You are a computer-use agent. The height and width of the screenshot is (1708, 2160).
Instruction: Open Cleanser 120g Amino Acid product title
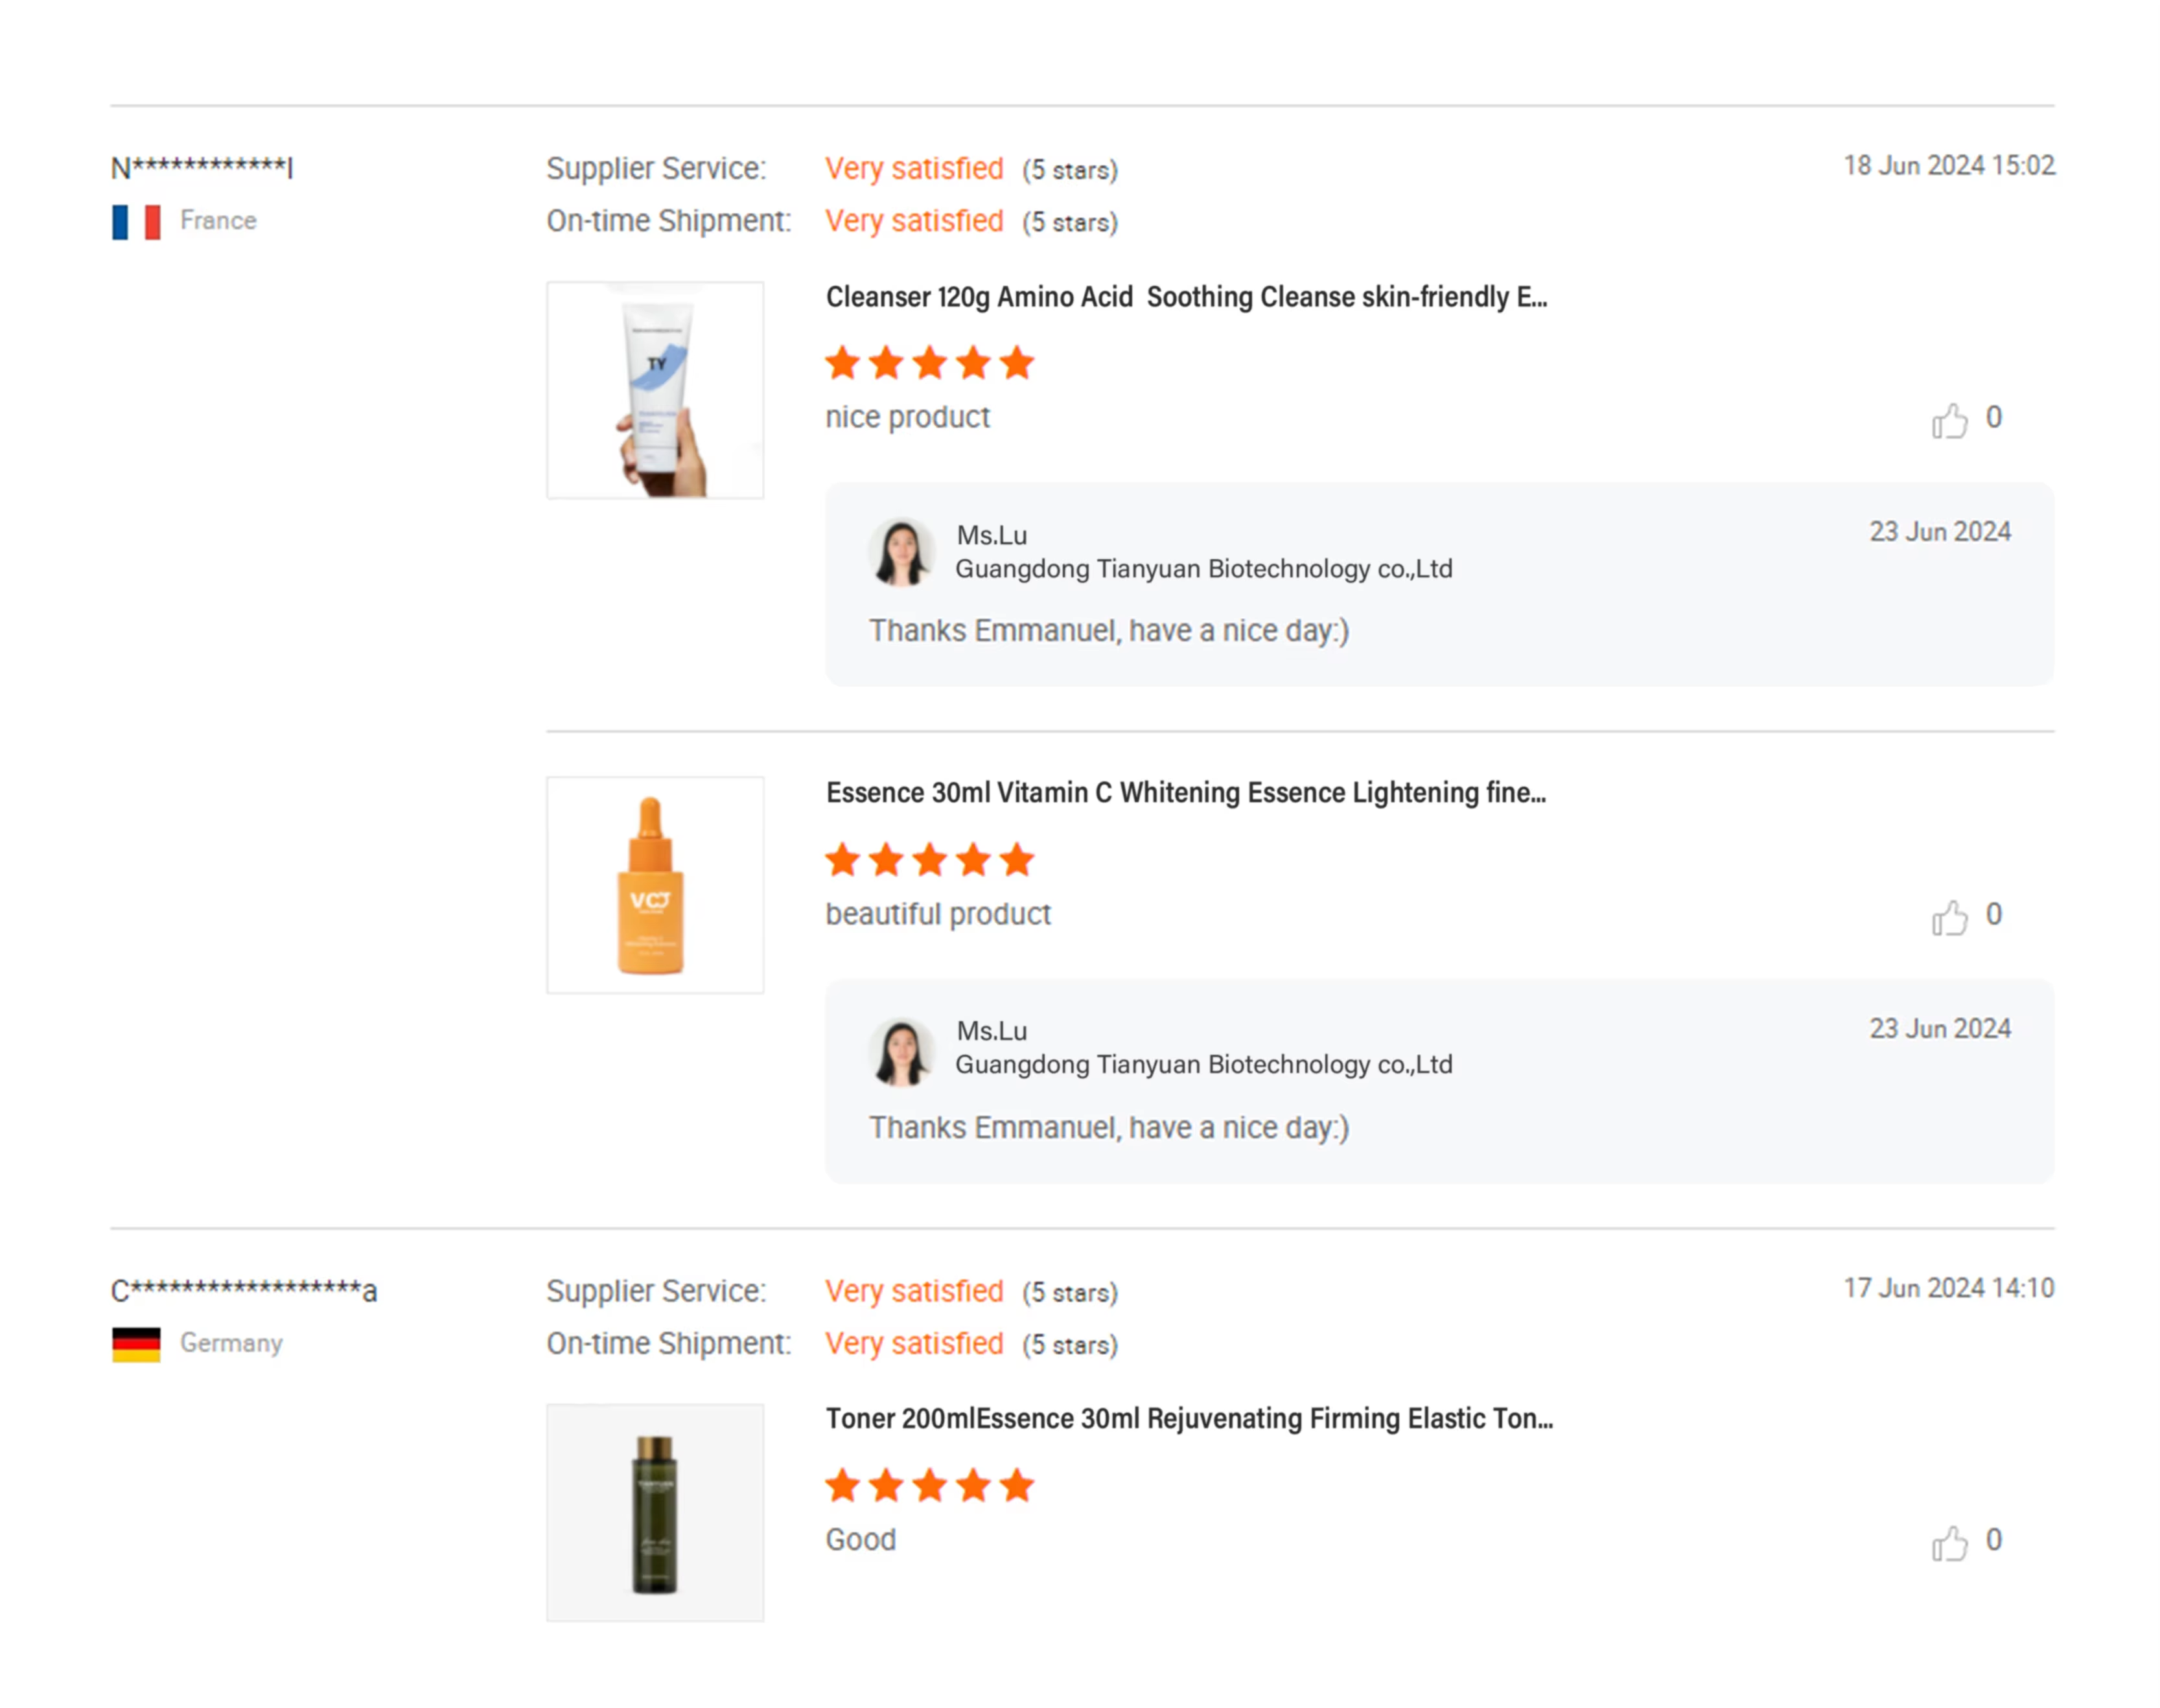pyautogui.click(x=1186, y=297)
